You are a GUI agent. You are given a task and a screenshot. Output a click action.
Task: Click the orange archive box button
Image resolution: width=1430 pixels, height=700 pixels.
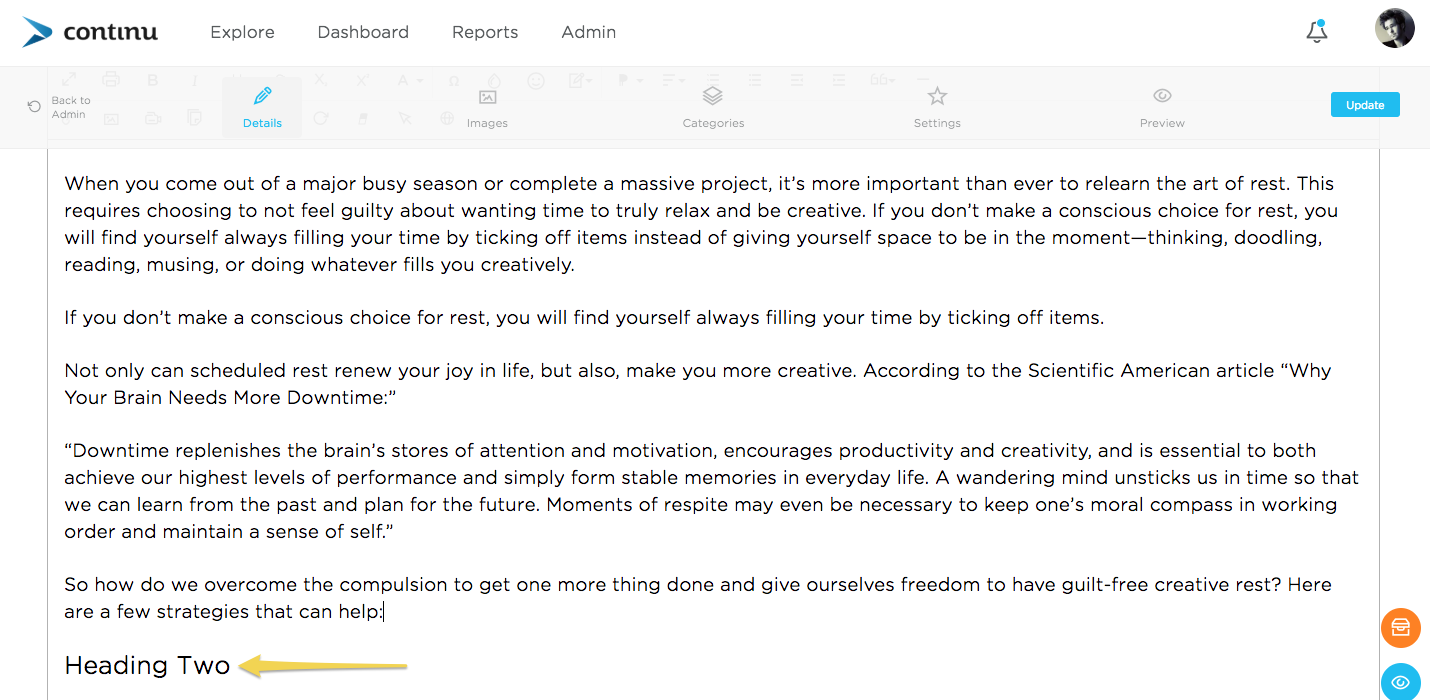click(x=1400, y=628)
